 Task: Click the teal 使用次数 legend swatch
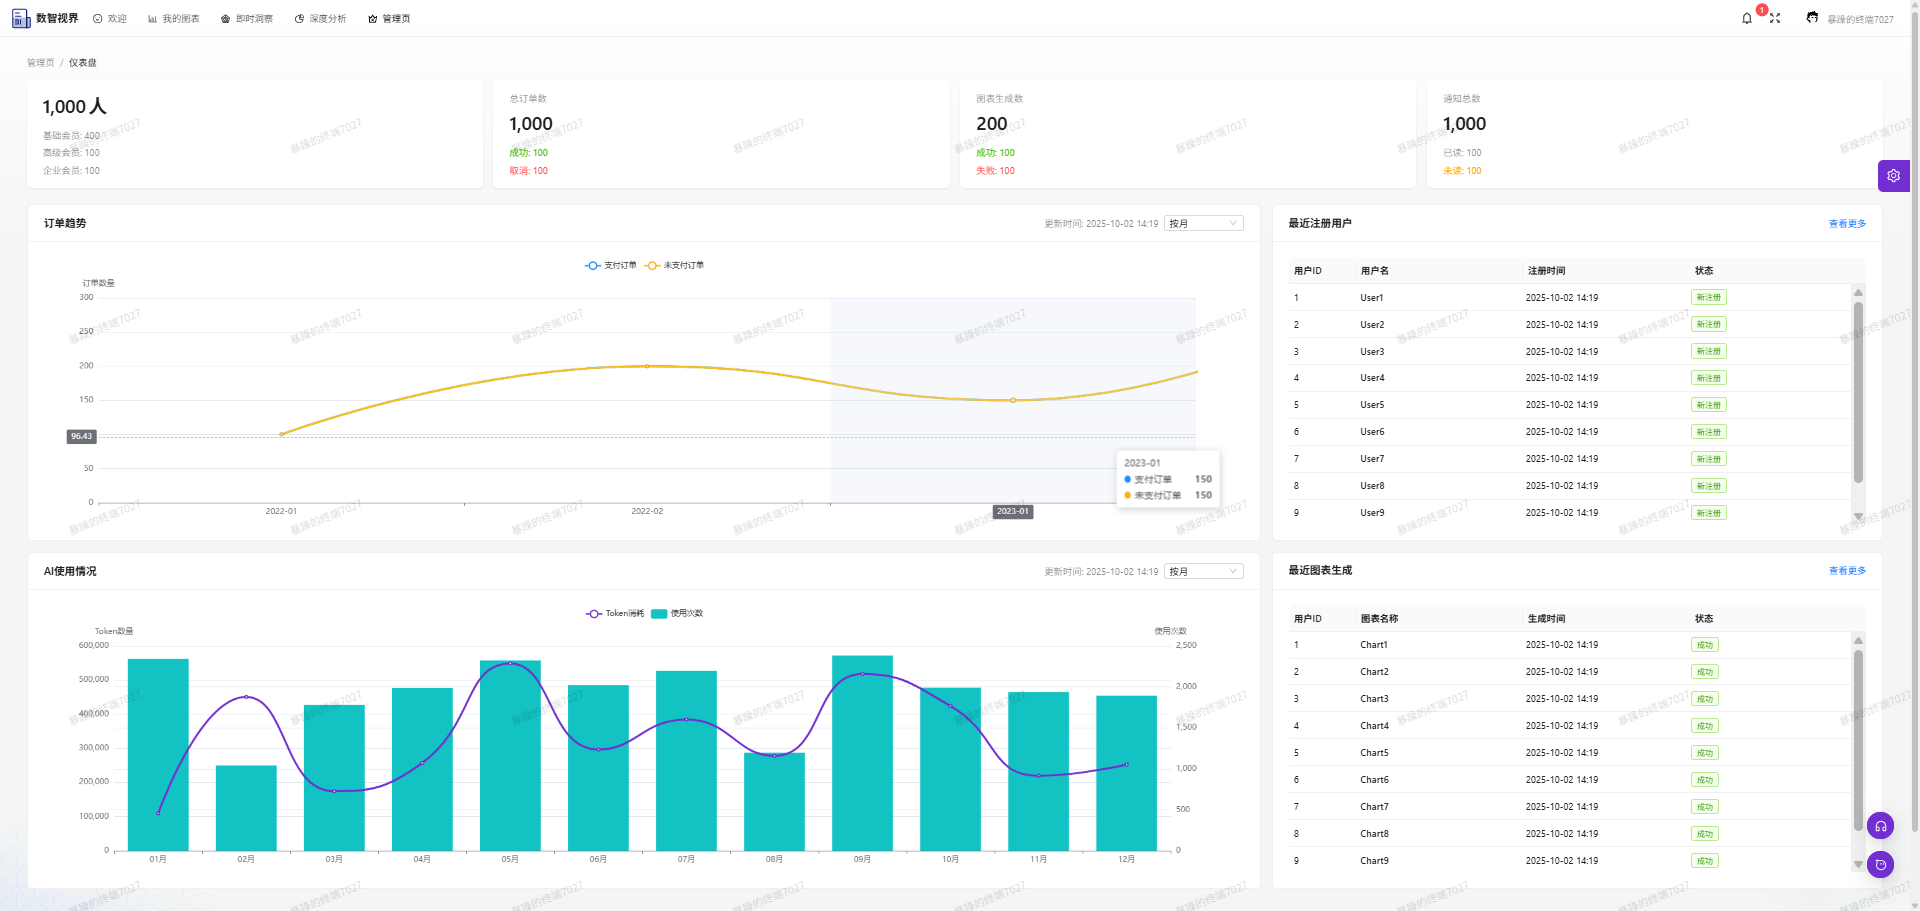click(x=659, y=614)
